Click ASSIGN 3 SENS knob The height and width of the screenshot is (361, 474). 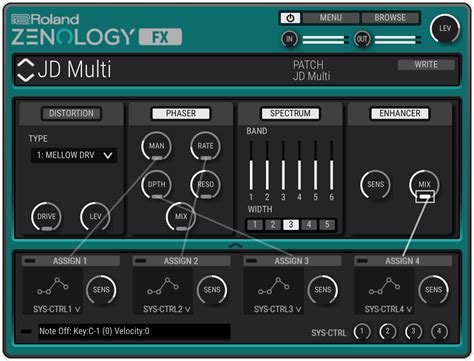click(x=322, y=290)
